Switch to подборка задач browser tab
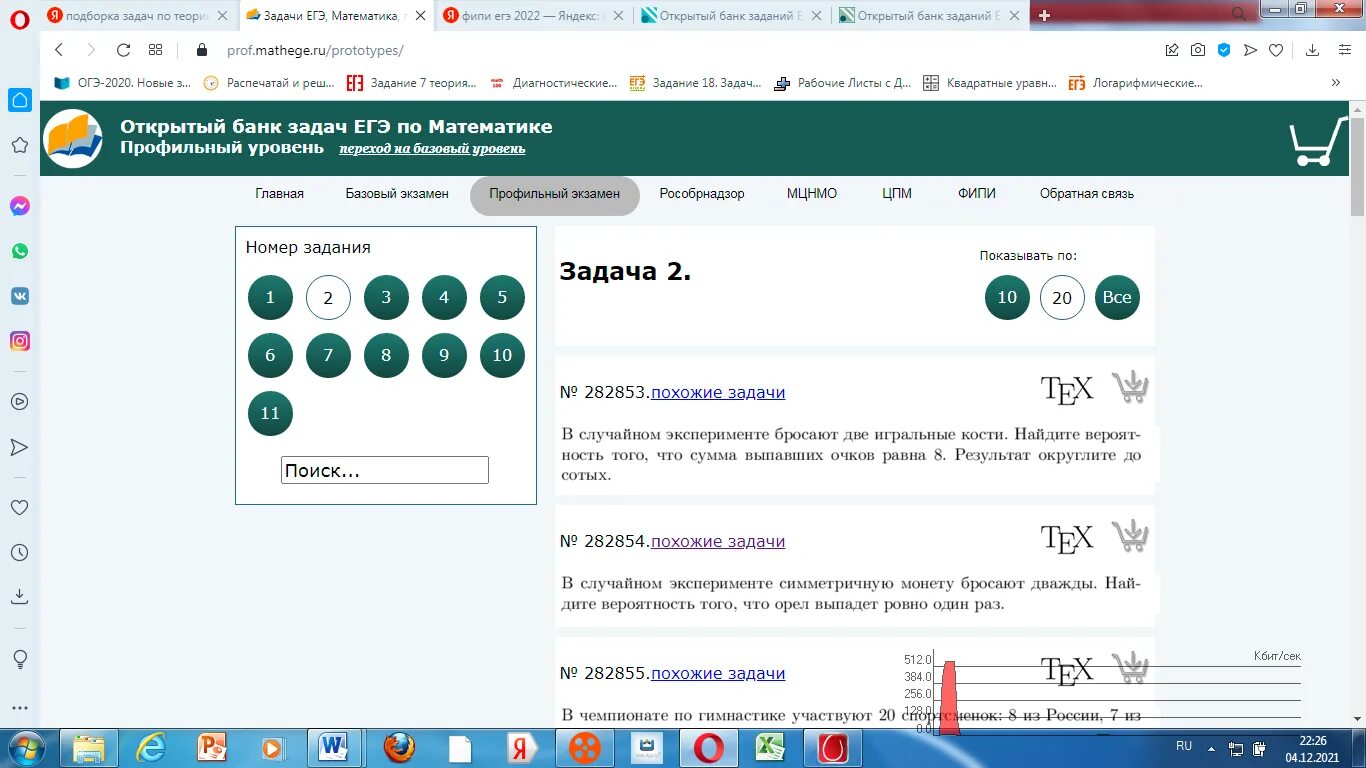The height and width of the screenshot is (768, 1366). (x=137, y=15)
